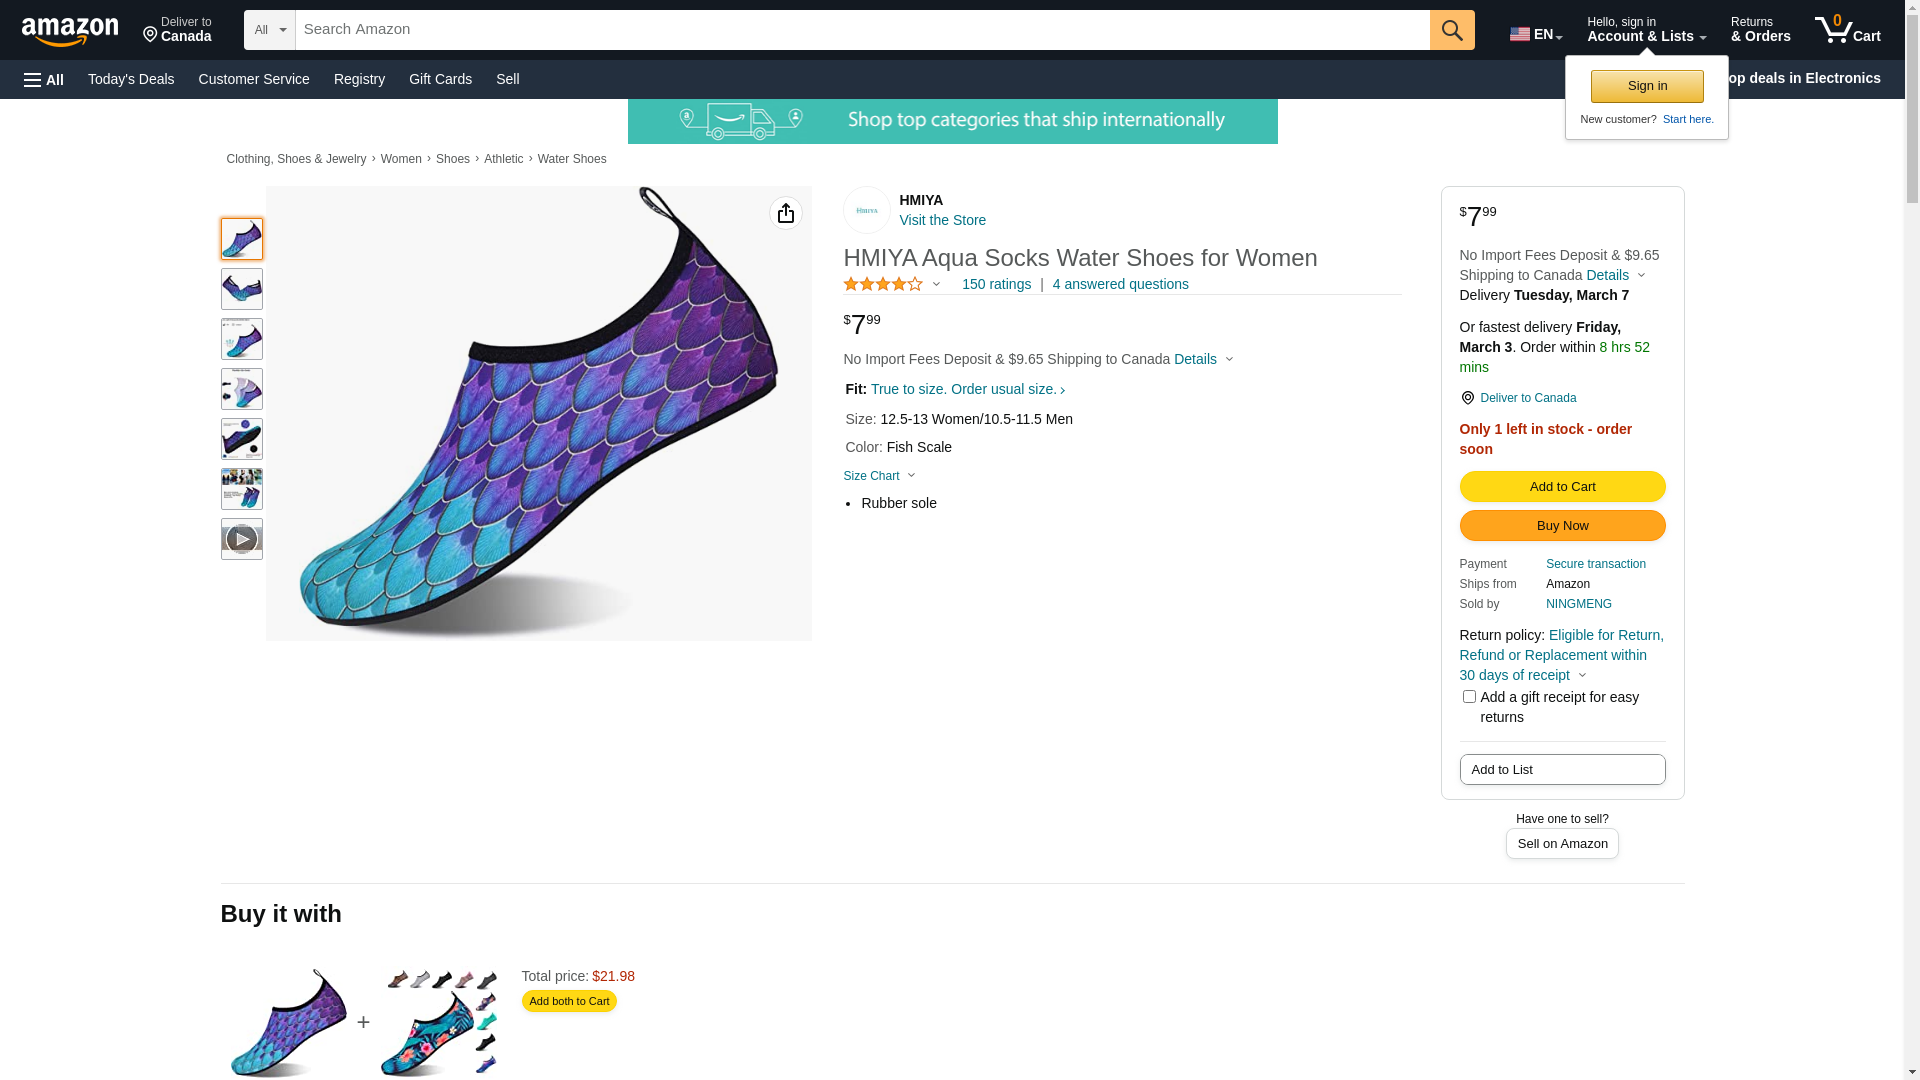The image size is (1920, 1080).
Task: Click the Buy Now button
Action: click(x=1562, y=526)
